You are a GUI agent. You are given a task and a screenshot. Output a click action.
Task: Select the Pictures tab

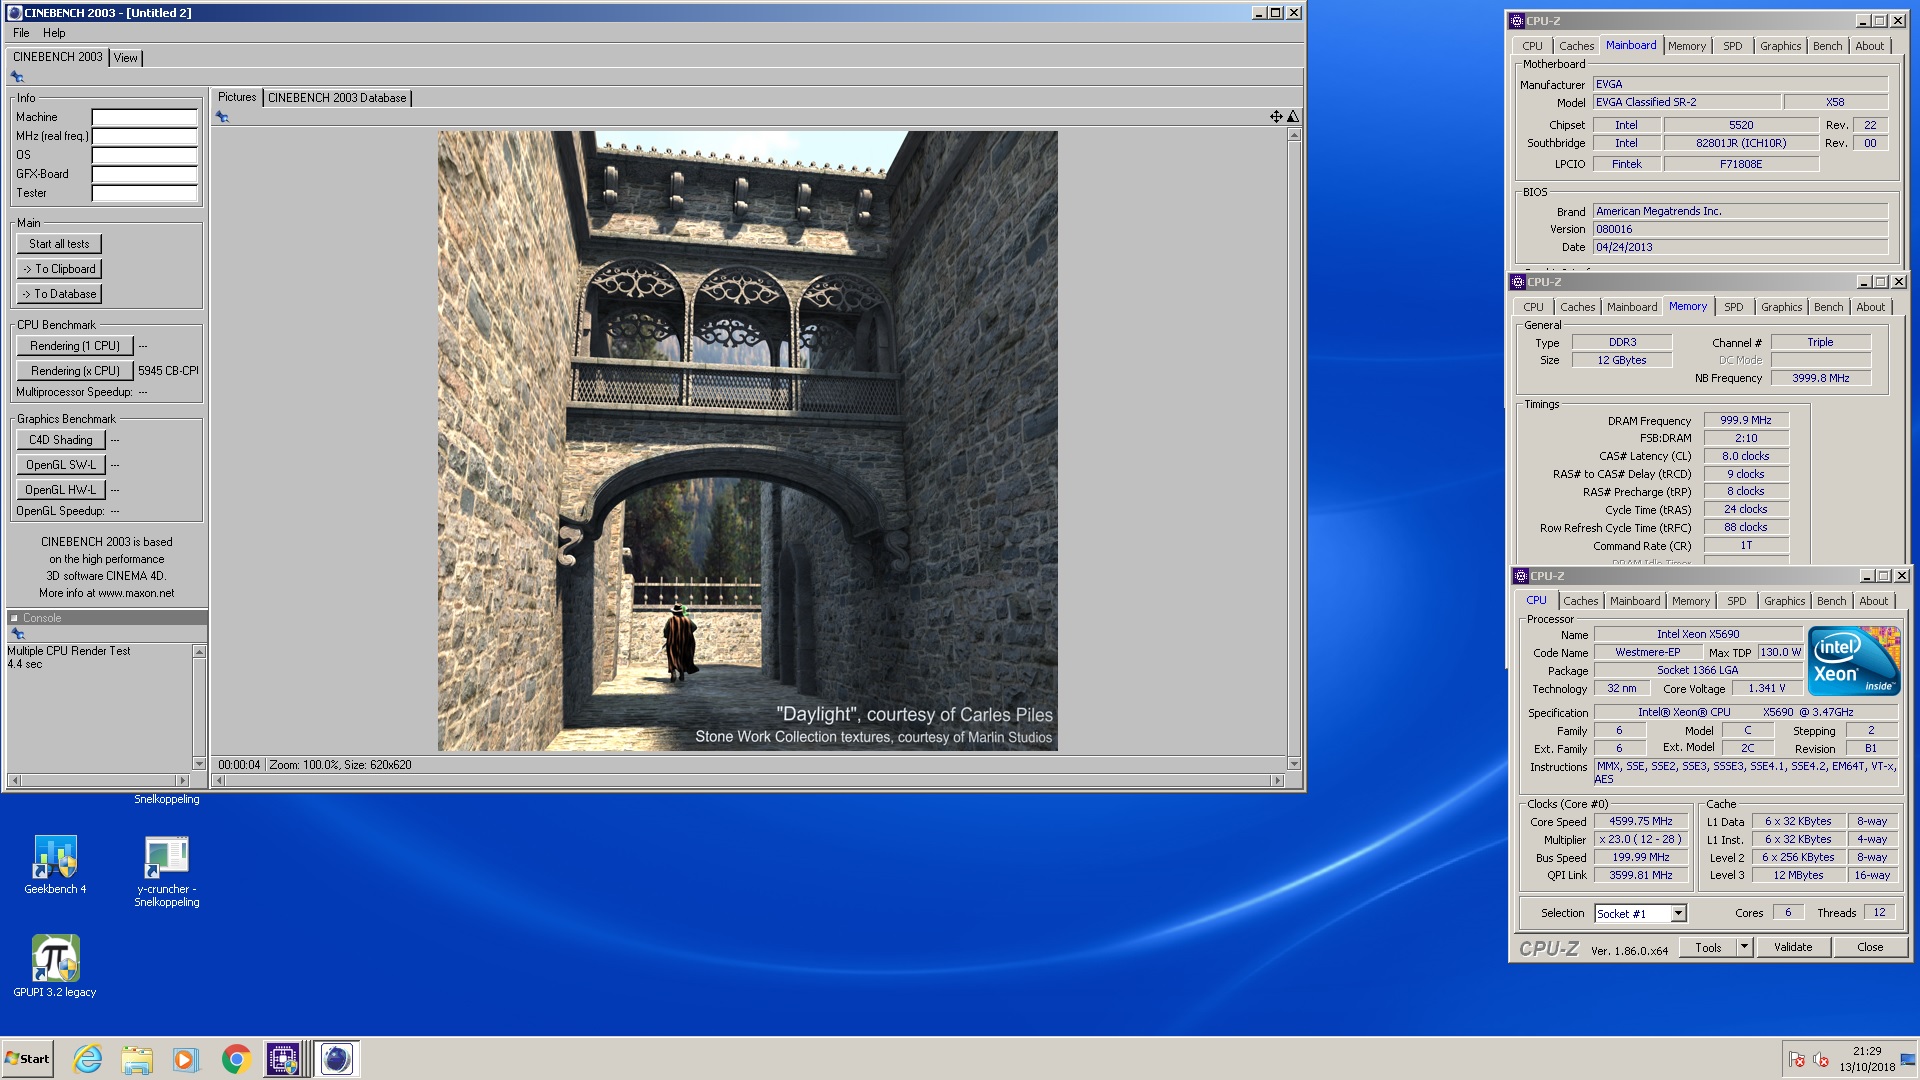(x=237, y=97)
